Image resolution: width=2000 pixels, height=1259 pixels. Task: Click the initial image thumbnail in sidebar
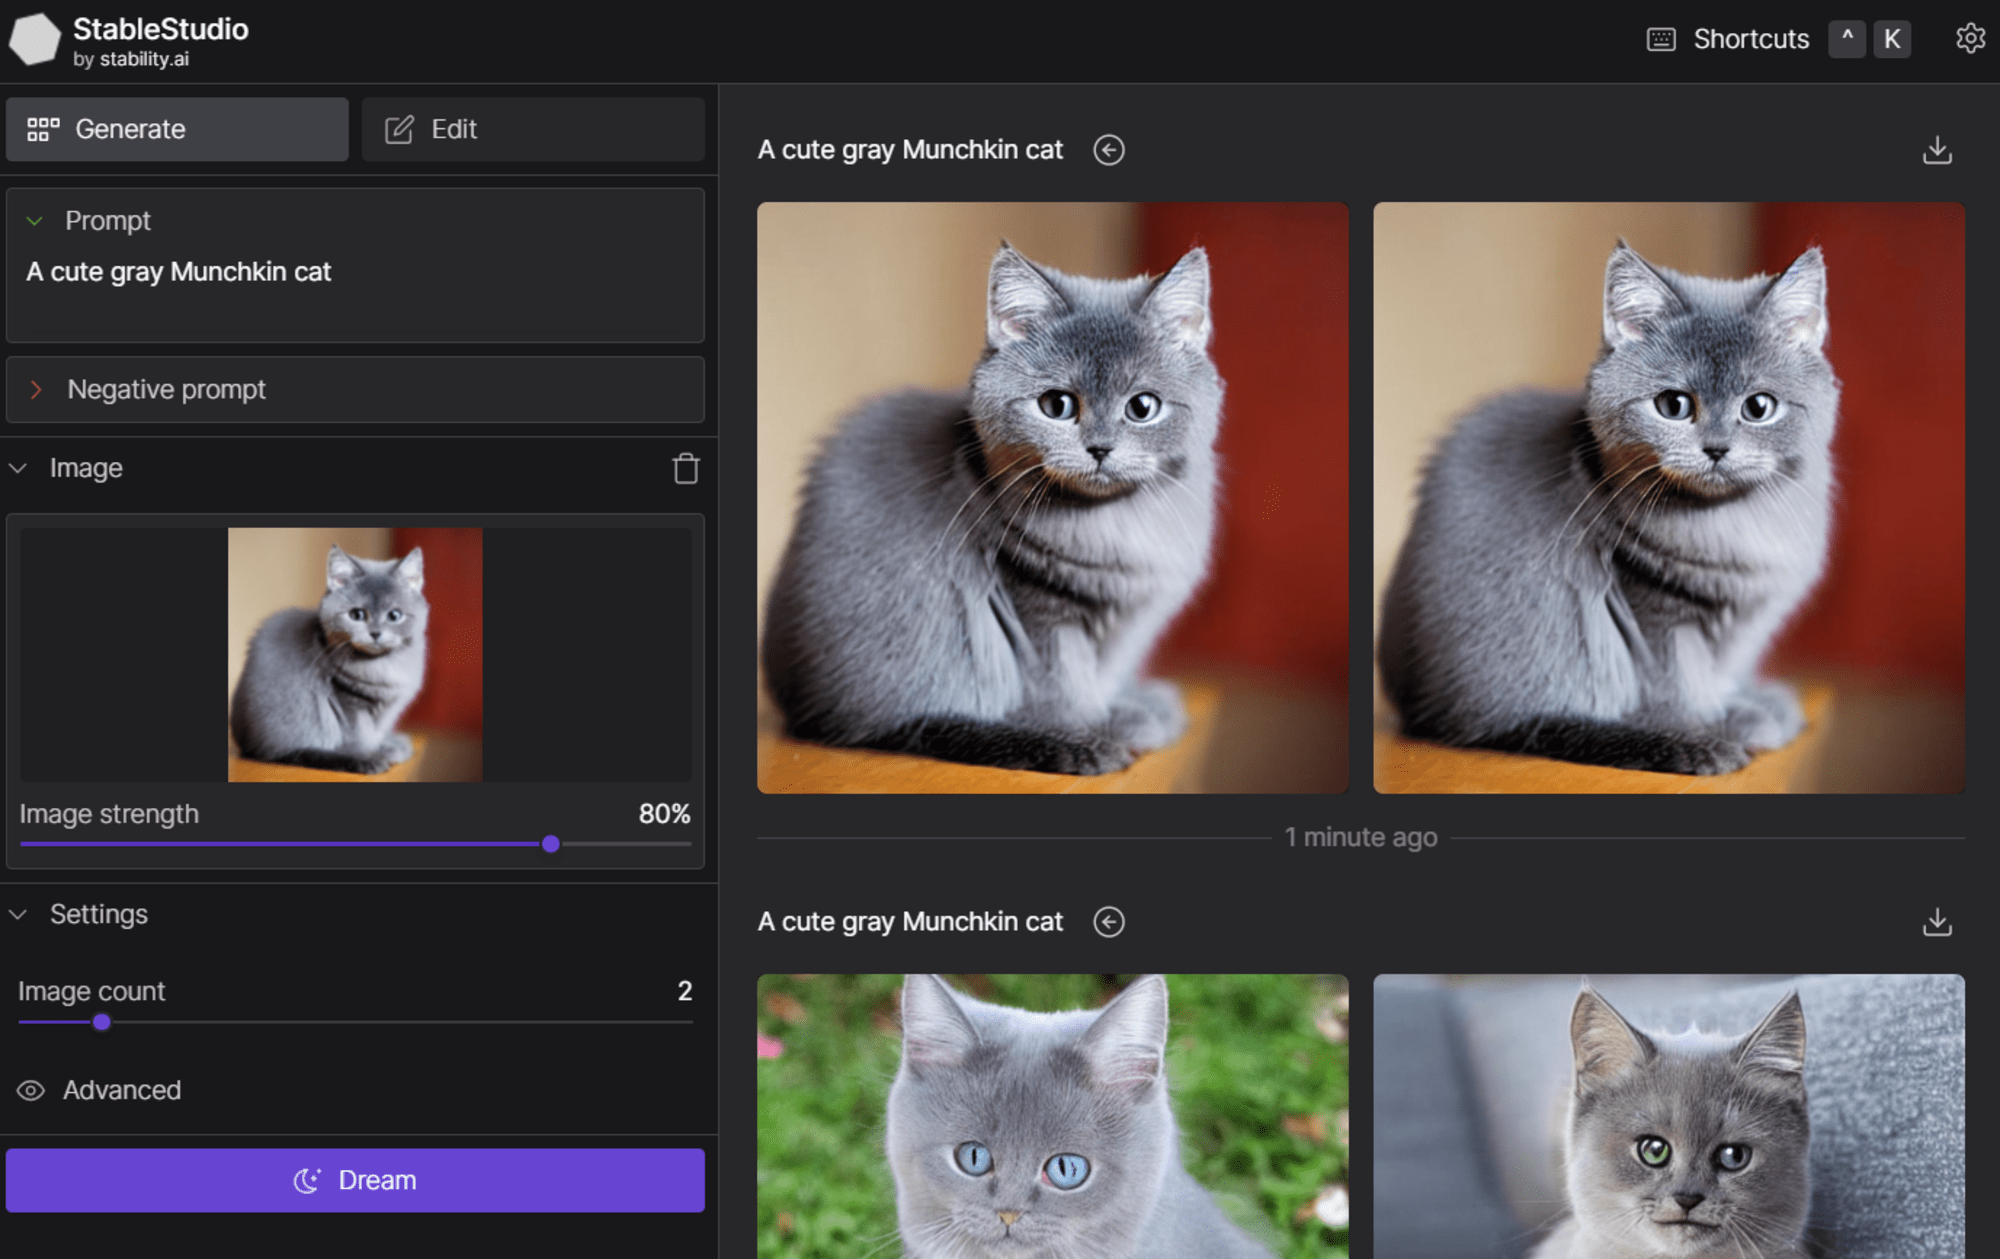click(x=355, y=655)
